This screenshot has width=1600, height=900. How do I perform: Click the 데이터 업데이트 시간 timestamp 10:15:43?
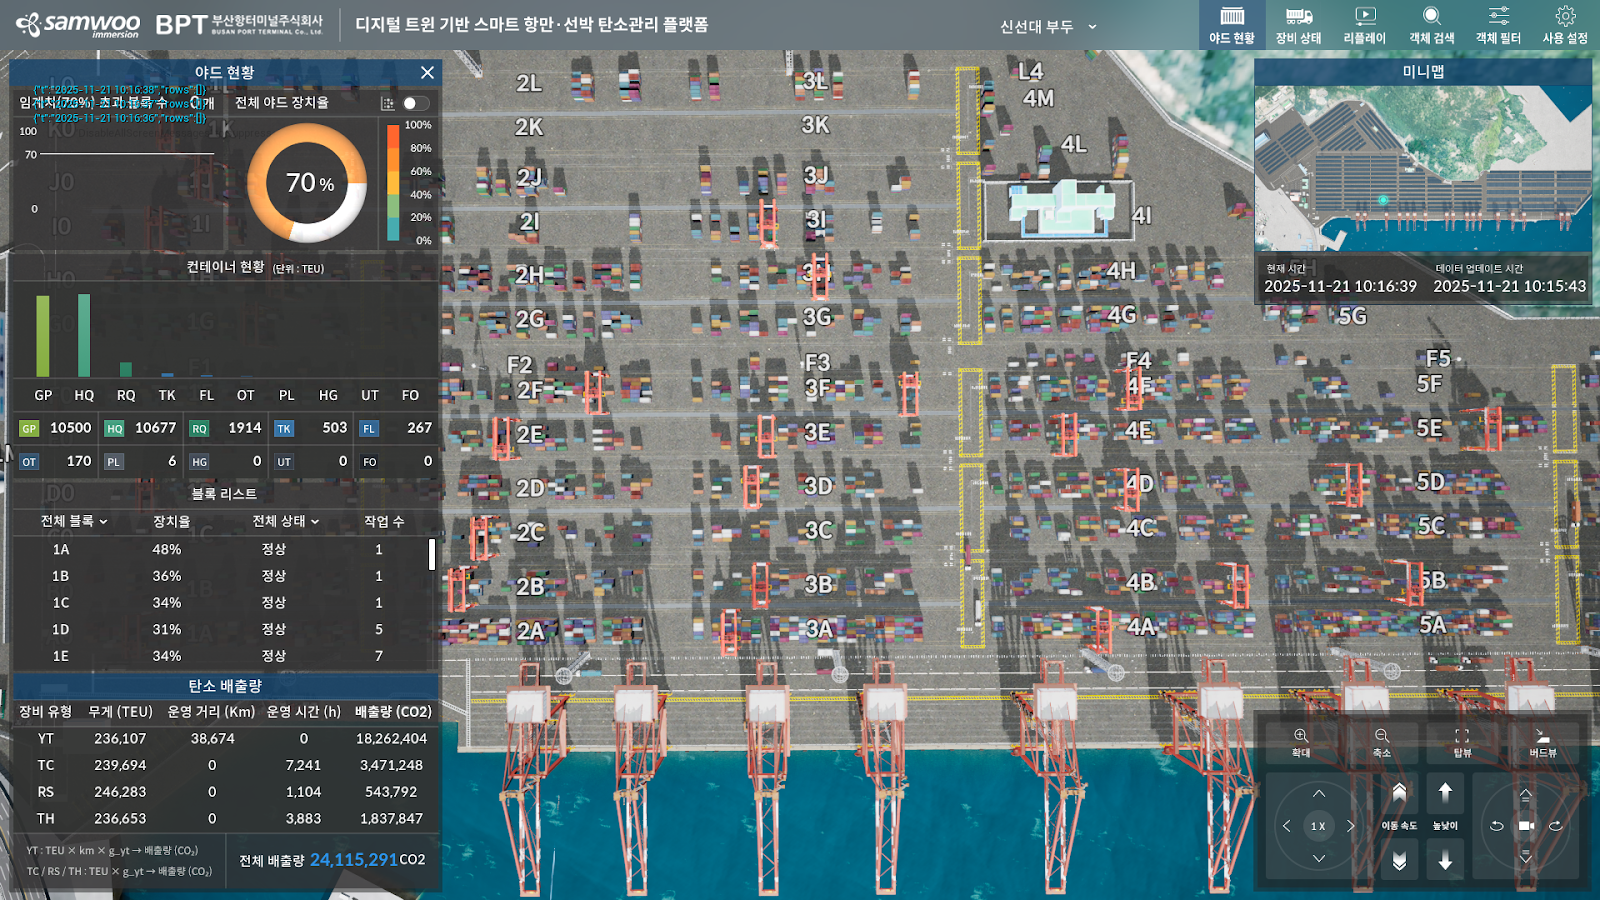[1509, 286]
